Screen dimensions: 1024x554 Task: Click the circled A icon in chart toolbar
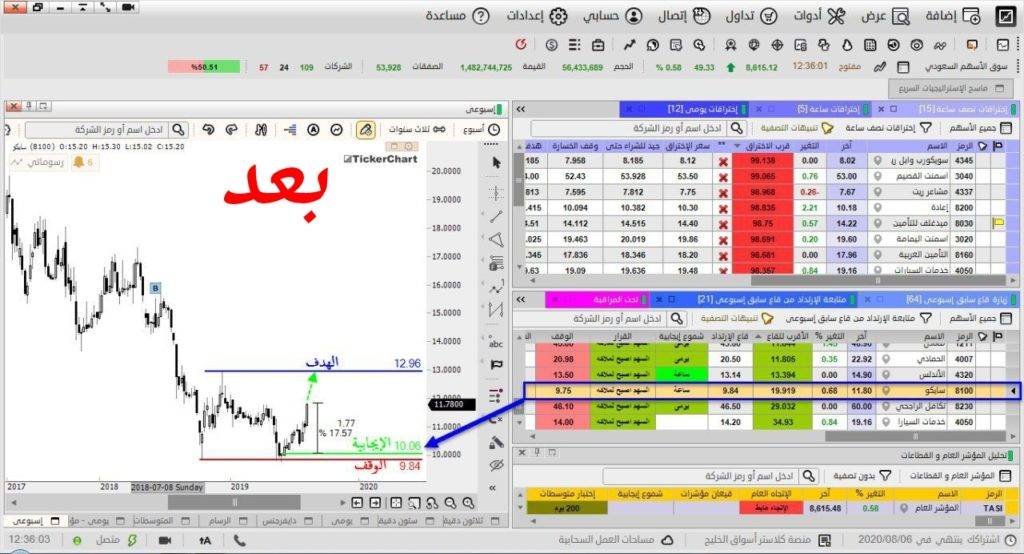pos(313,129)
